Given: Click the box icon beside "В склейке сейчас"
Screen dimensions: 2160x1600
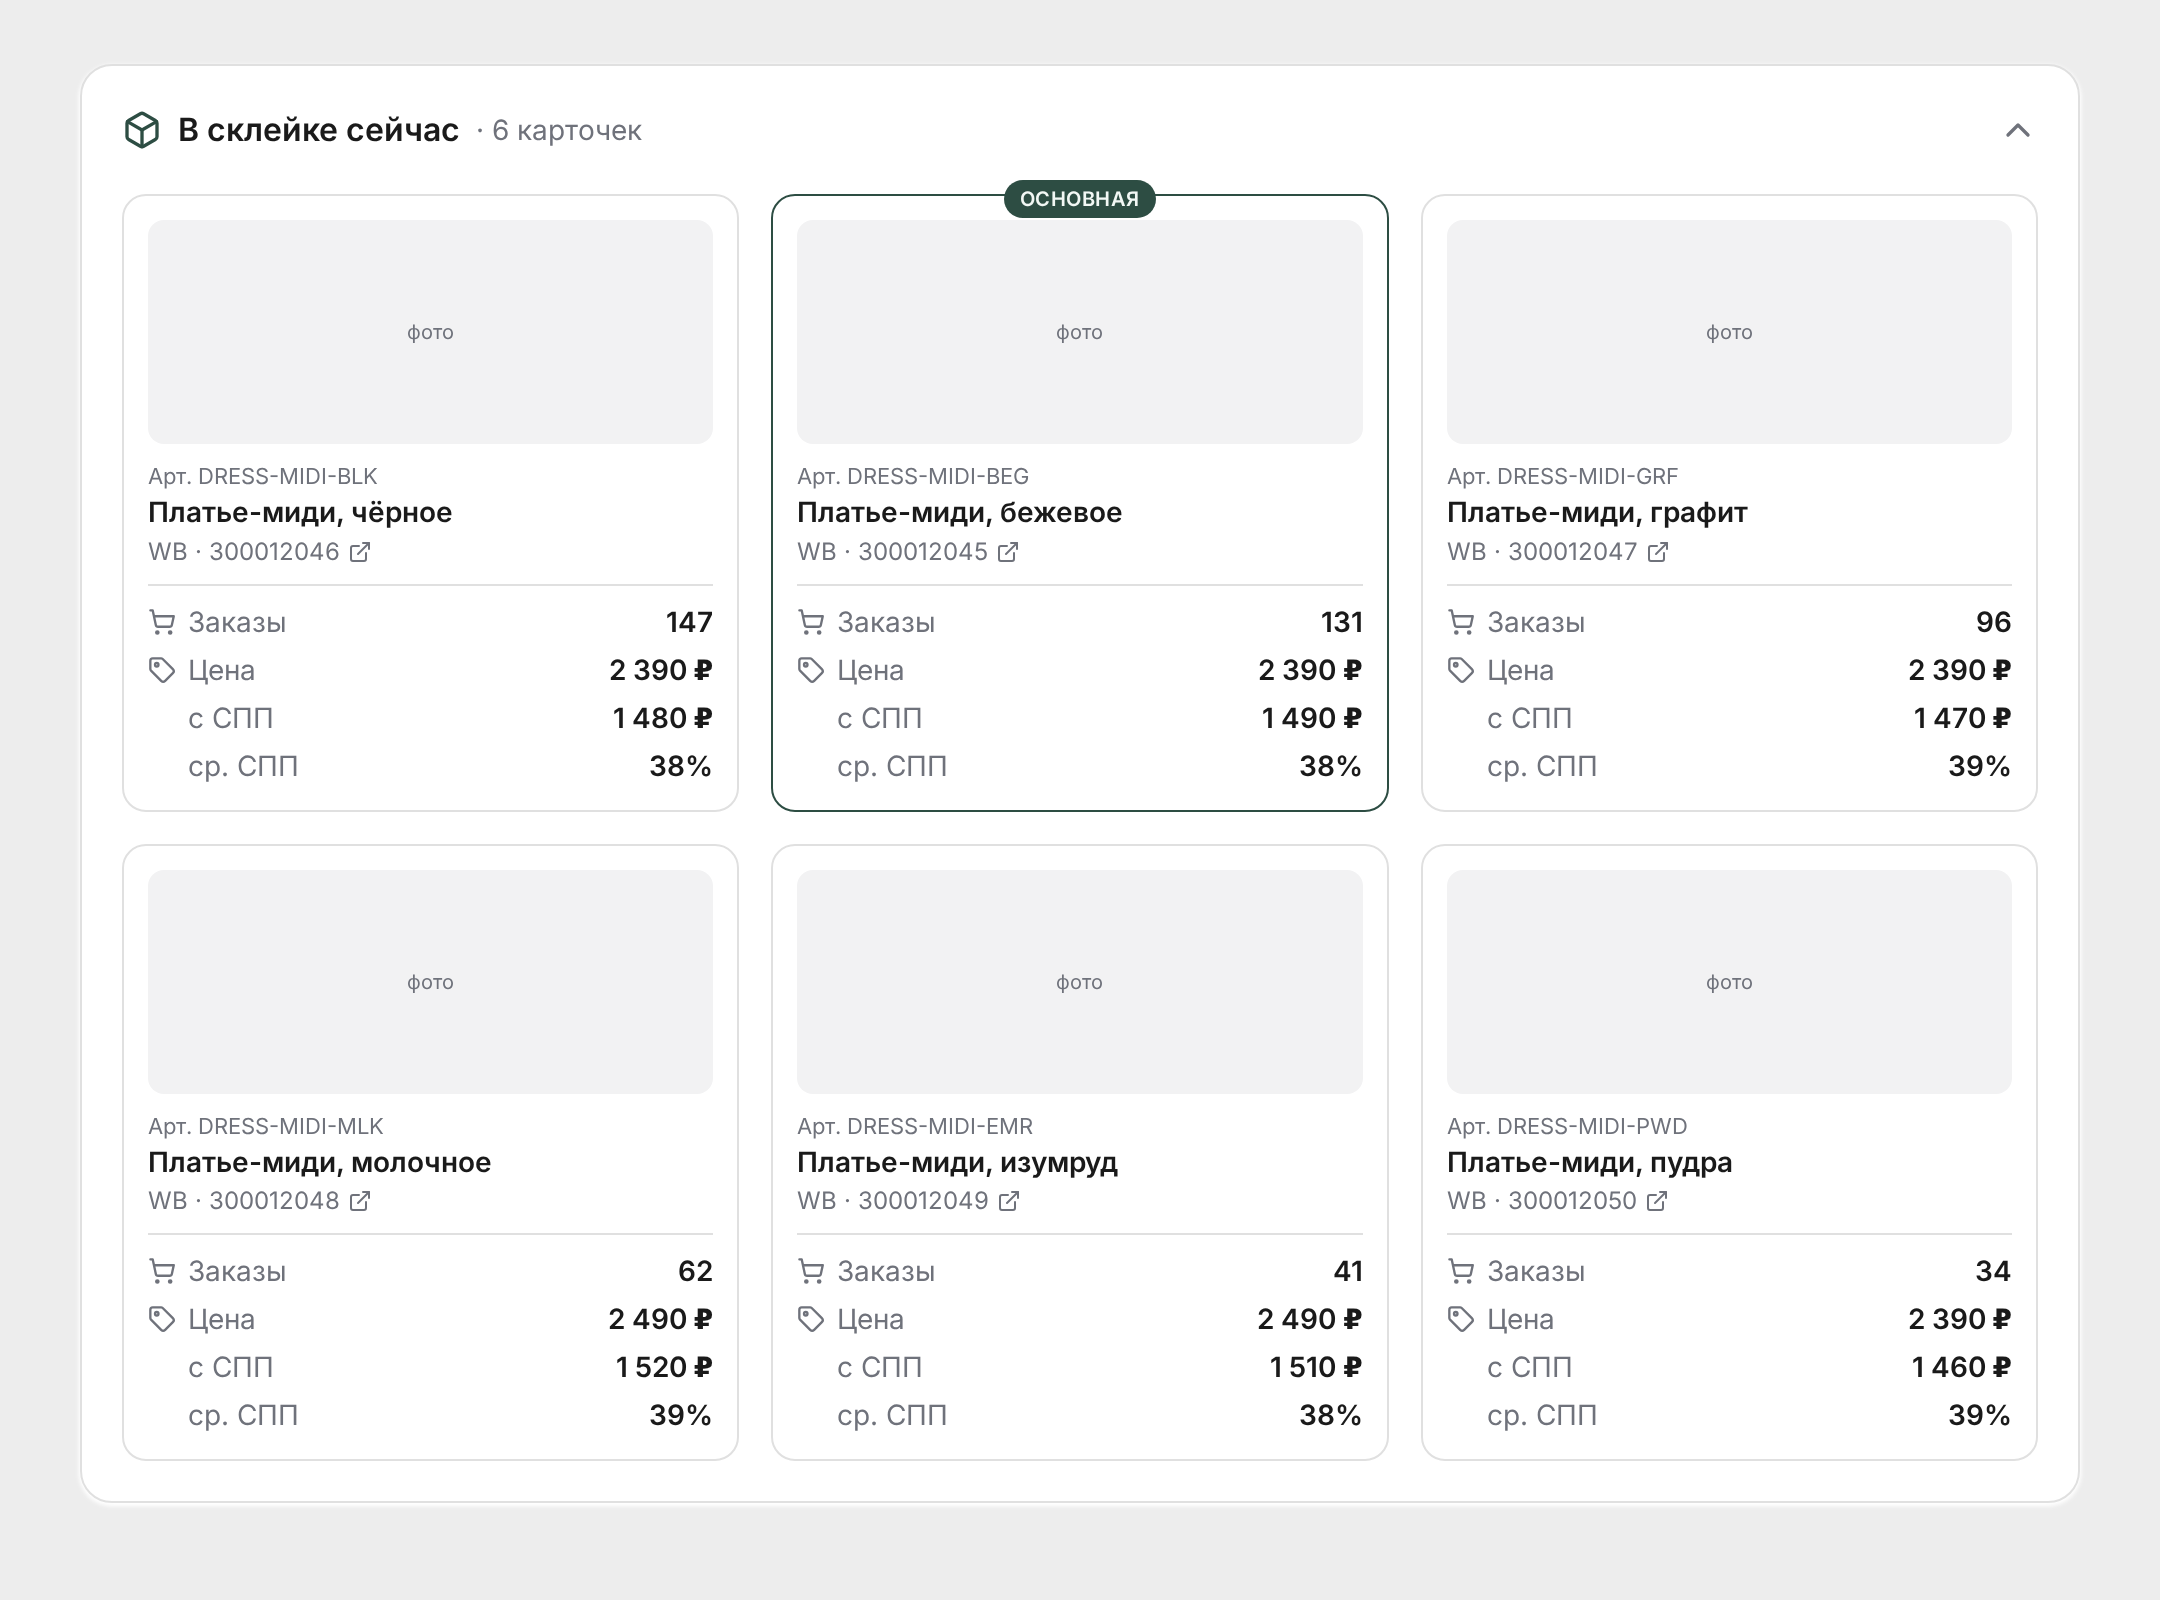Looking at the screenshot, I should pos(142,130).
